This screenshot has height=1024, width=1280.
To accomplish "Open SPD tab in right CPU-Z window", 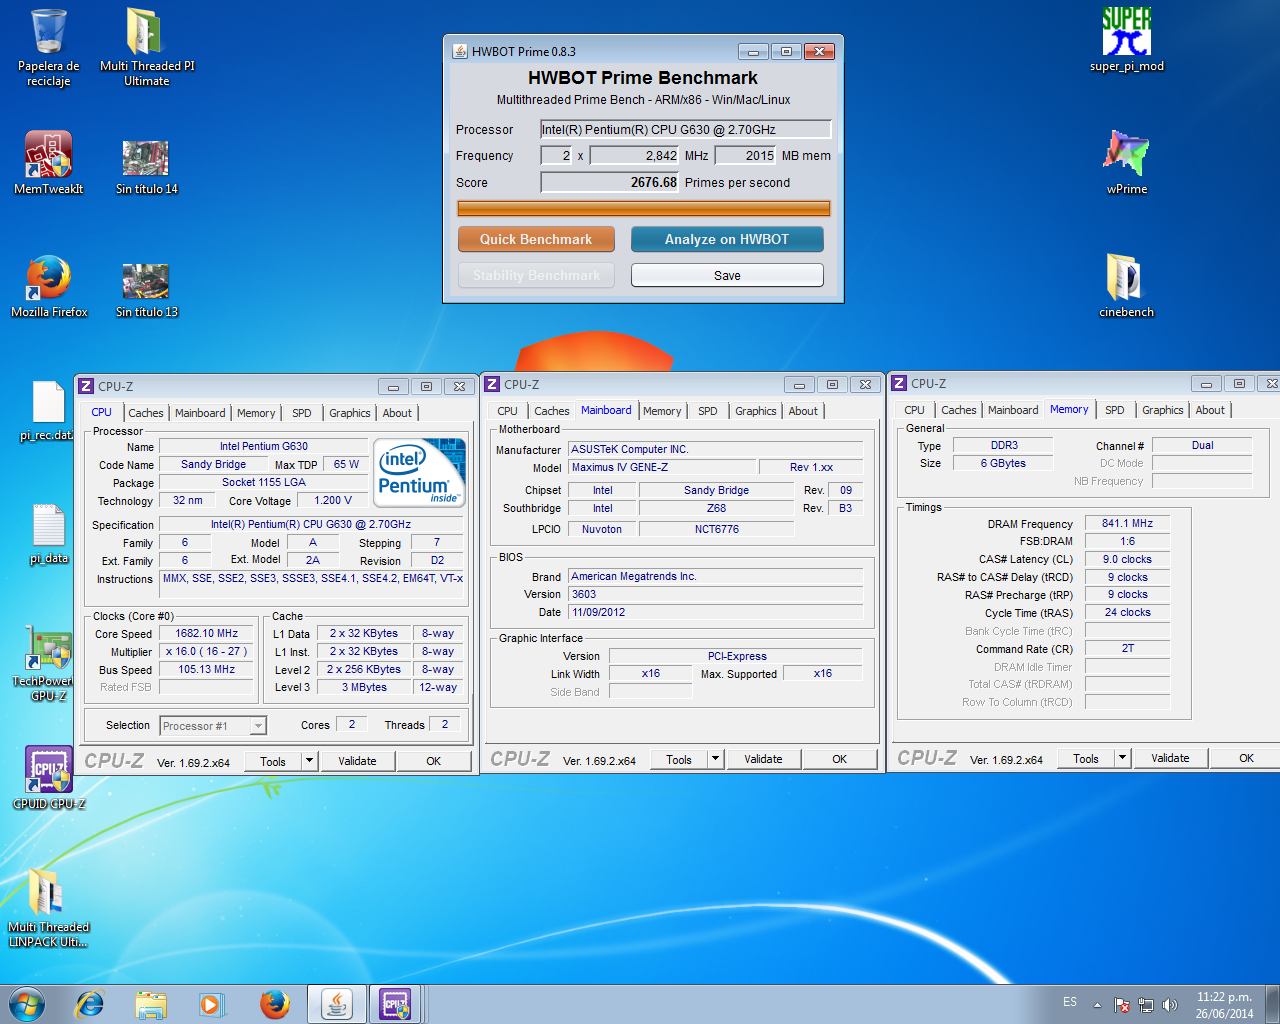I will [x=1115, y=410].
